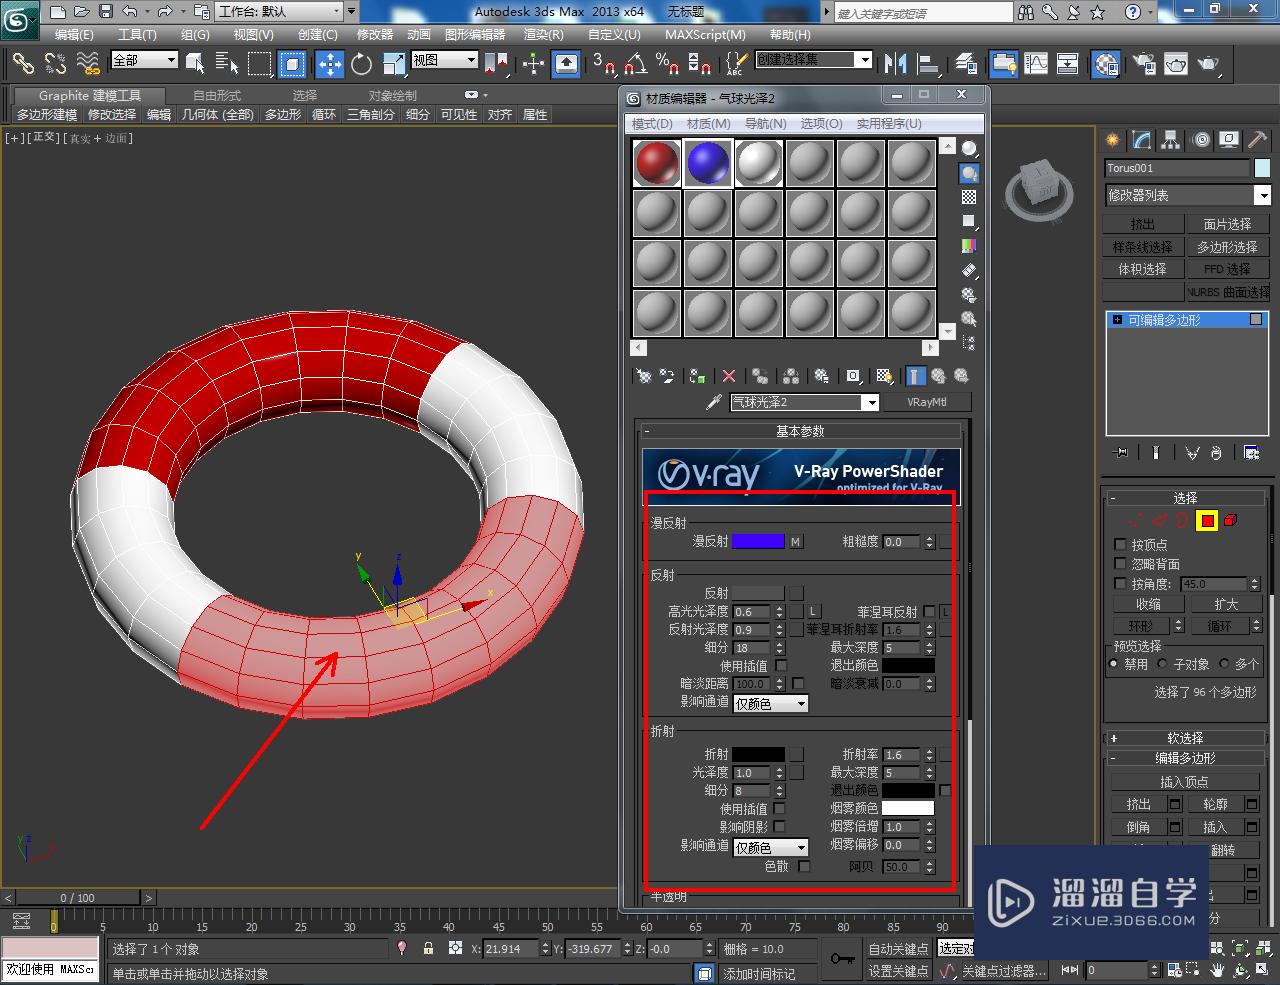This screenshot has width=1280, height=985.
Task: Collapse the 基本参数 rollout
Action: [x=801, y=431]
